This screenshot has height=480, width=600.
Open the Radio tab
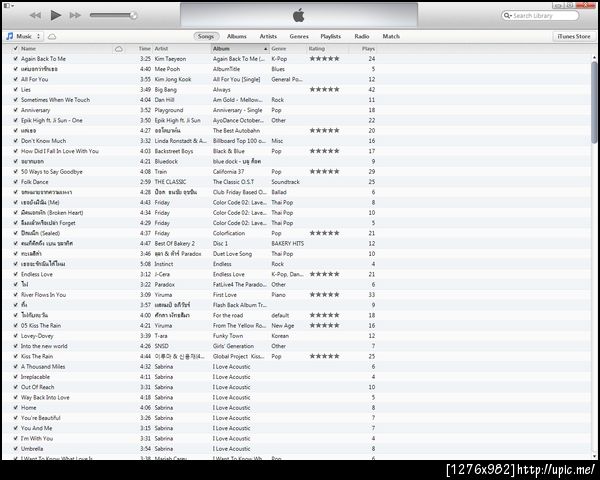pyautogui.click(x=362, y=36)
